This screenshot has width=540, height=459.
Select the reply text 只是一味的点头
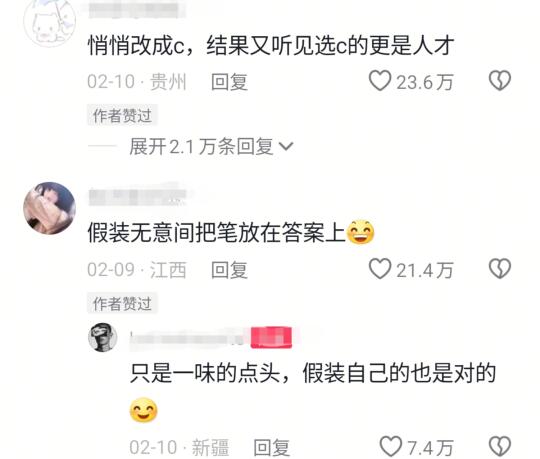[205, 373]
